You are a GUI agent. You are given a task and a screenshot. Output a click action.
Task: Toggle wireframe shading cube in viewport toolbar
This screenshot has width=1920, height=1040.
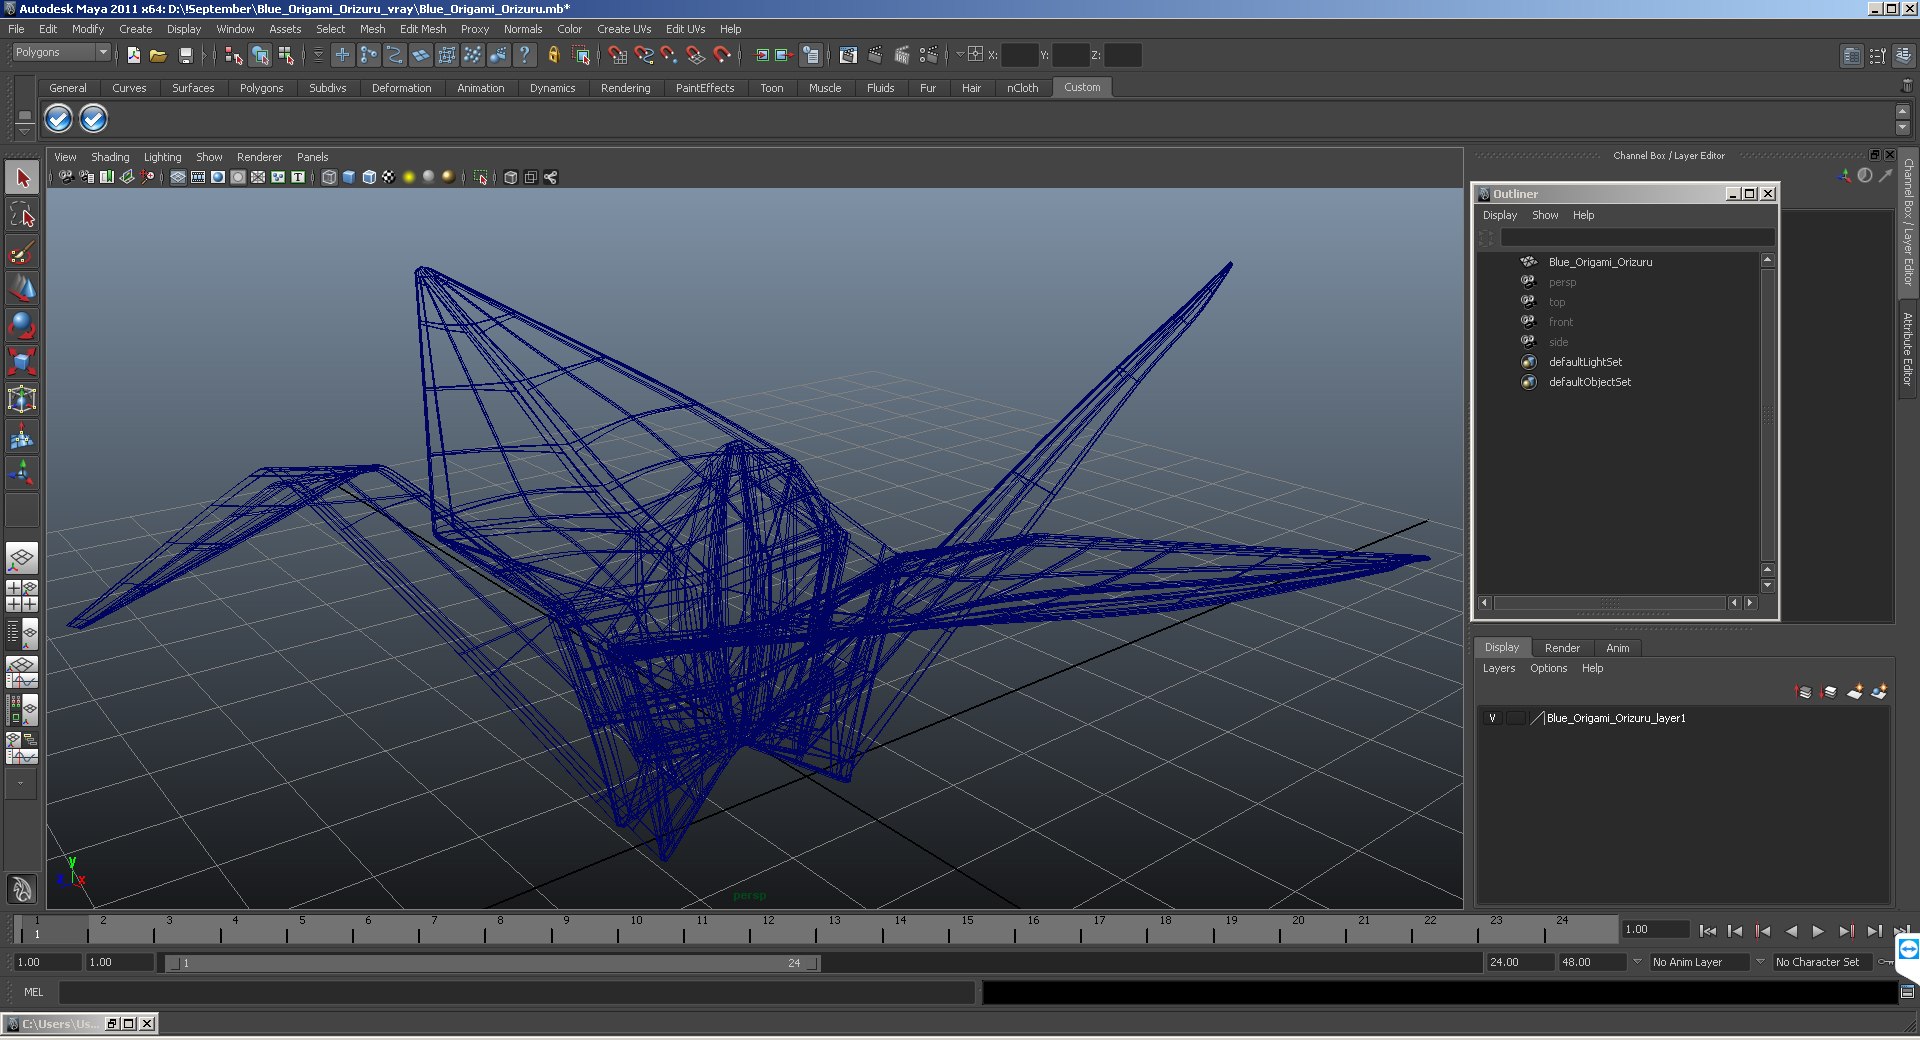[x=329, y=177]
